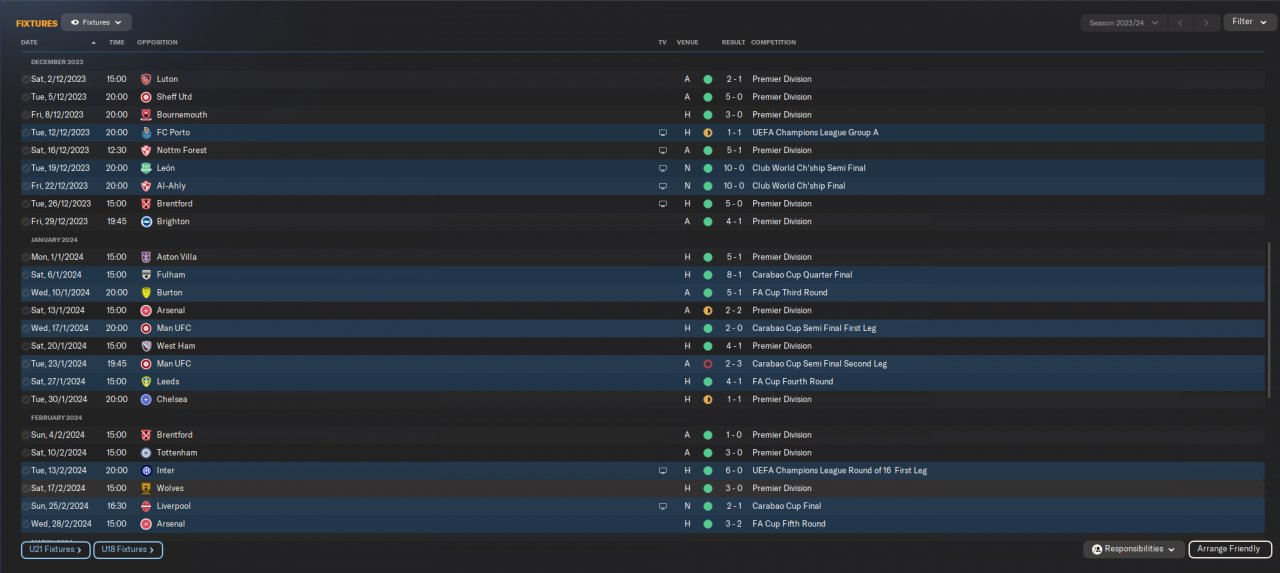
Task: Toggle the circle beside Sat, 2/12/2023 fixture
Action: [x=26, y=79]
